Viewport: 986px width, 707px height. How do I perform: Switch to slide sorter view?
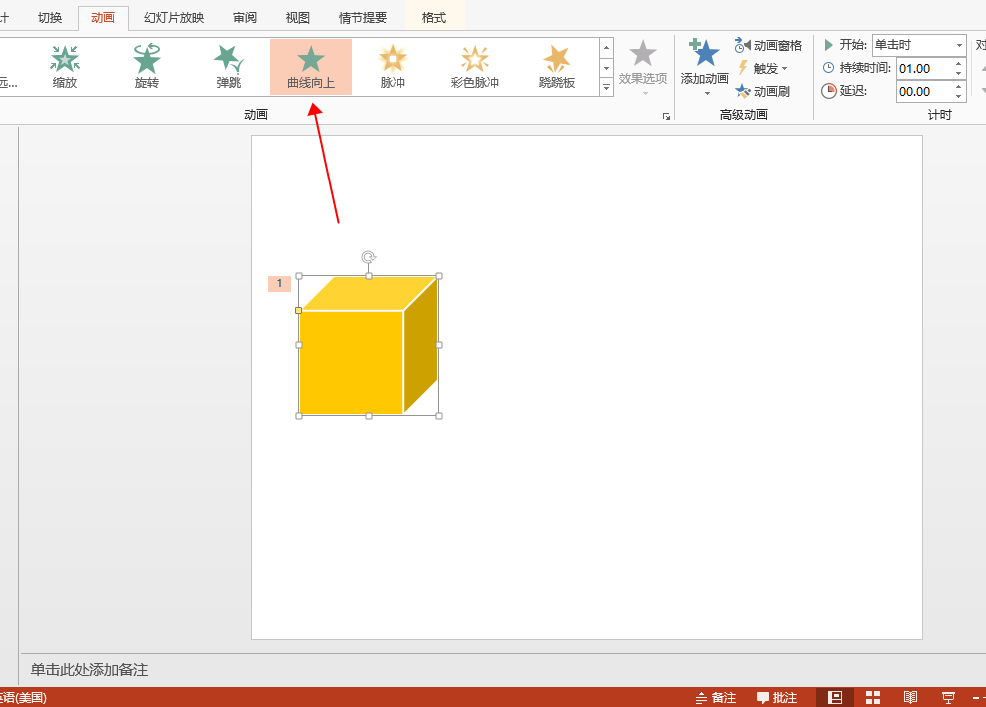point(873,697)
